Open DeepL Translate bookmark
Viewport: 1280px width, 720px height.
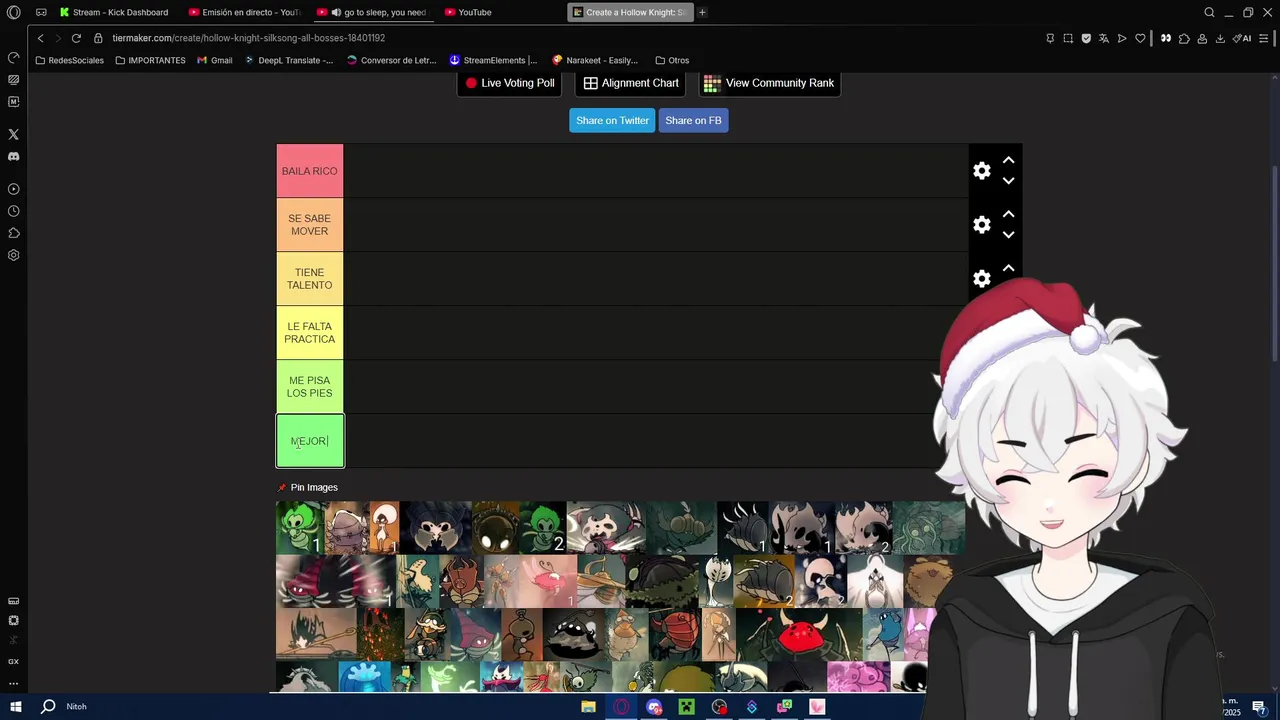pyautogui.click(x=289, y=60)
